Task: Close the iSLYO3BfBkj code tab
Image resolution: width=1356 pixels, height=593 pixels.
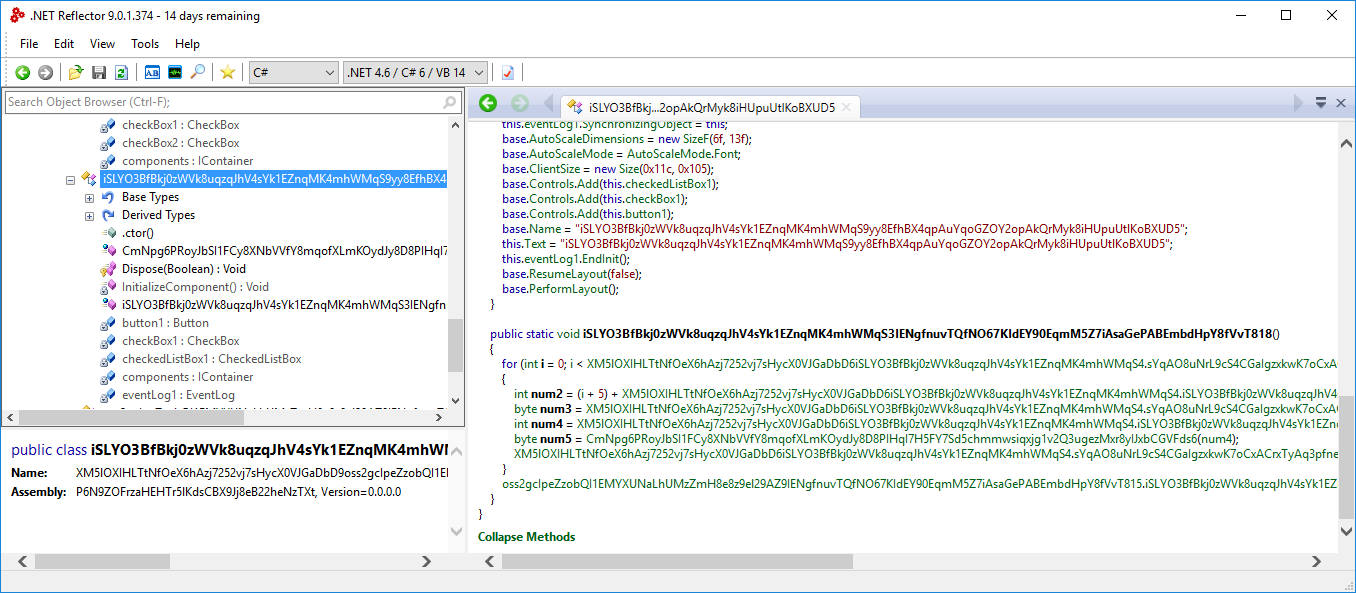Action: pos(846,108)
